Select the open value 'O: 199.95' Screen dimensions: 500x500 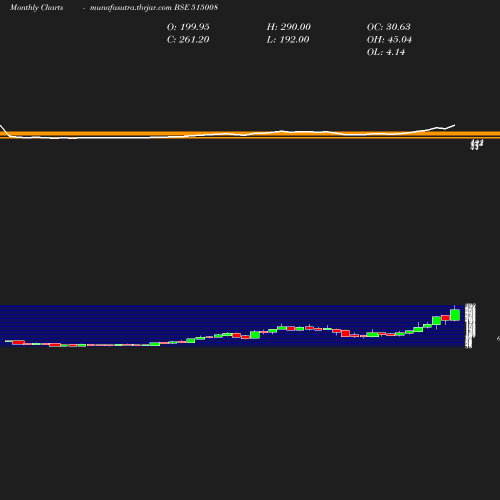click(188, 27)
